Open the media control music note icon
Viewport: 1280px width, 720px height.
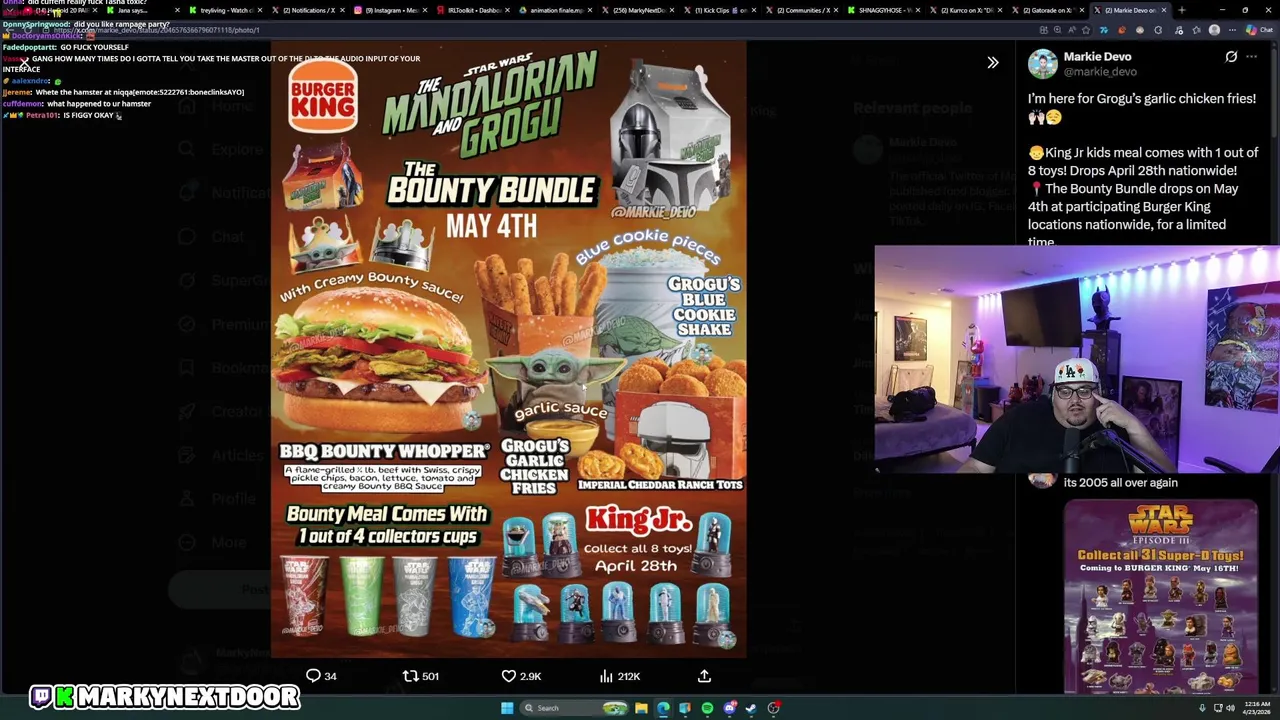pos(1179,30)
